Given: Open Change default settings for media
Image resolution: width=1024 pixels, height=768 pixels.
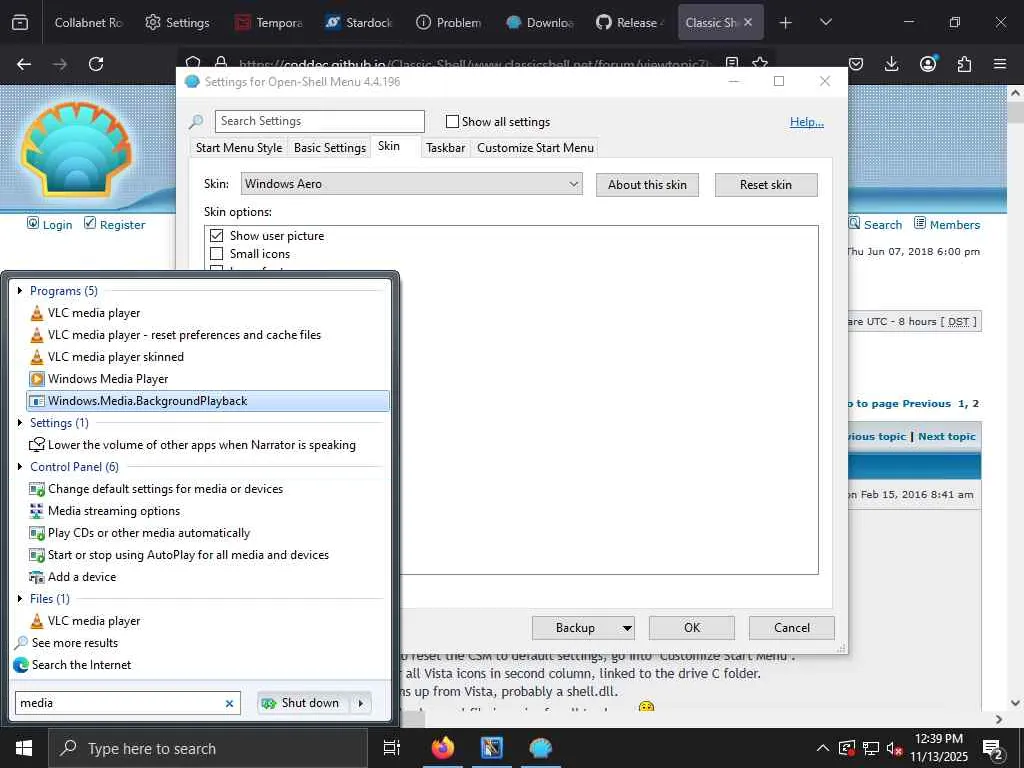Looking at the screenshot, I should pyautogui.click(x=156, y=488).
